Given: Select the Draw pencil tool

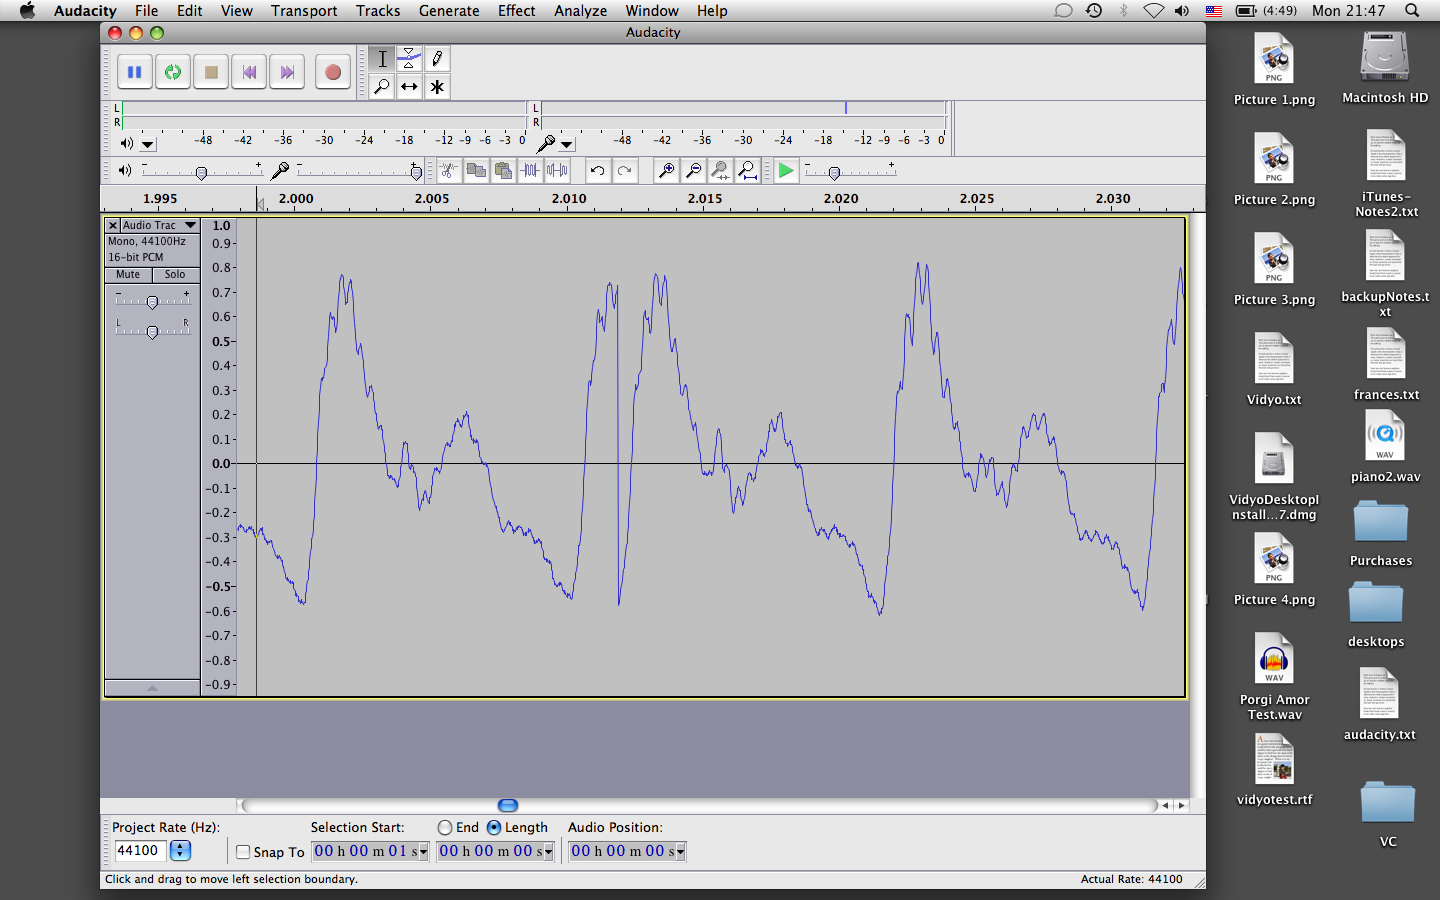Looking at the screenshot, I should (x=437, y=58).
